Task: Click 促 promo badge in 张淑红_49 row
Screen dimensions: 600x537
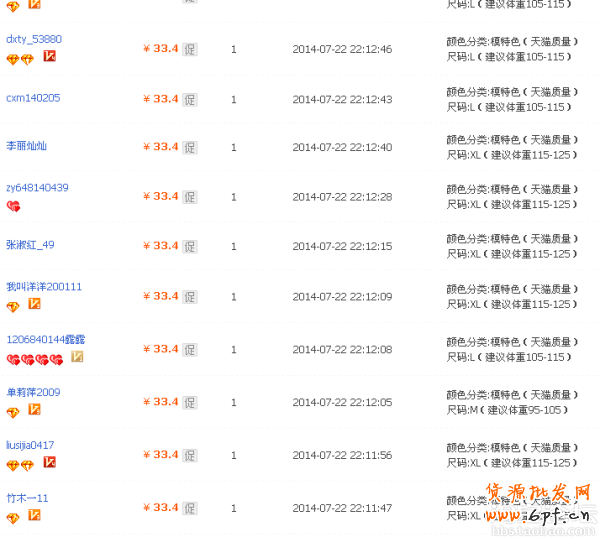Action: point(190,247)
